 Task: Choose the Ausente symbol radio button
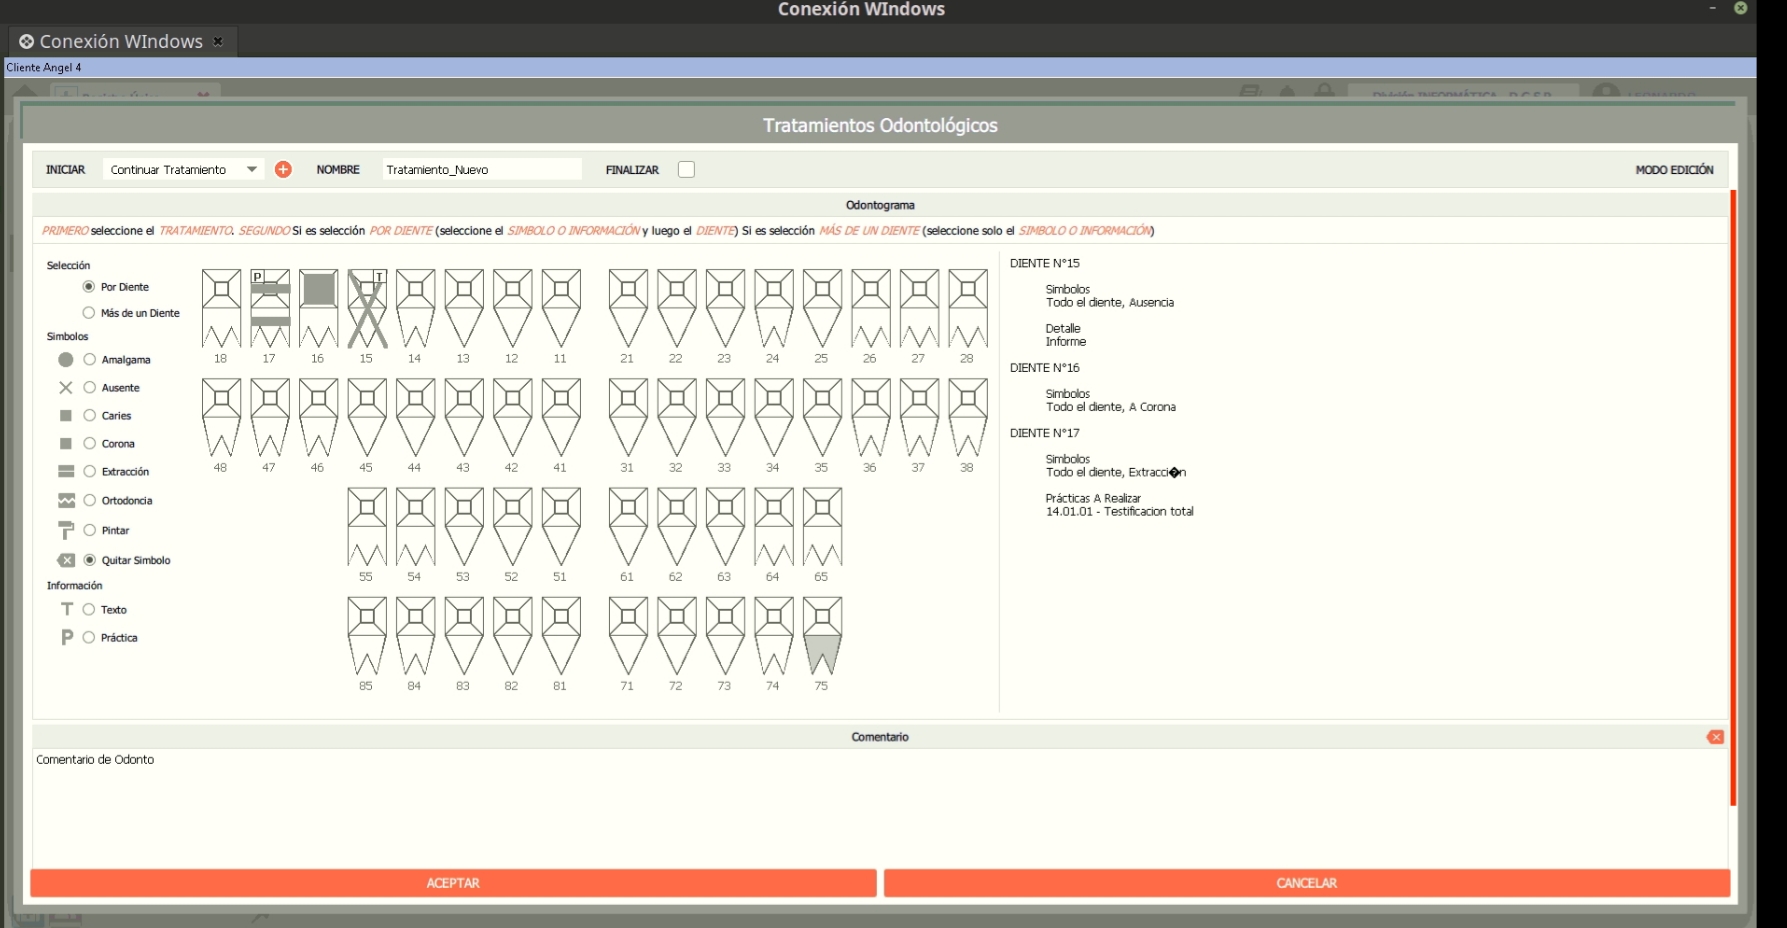click(x=90, y=388)
